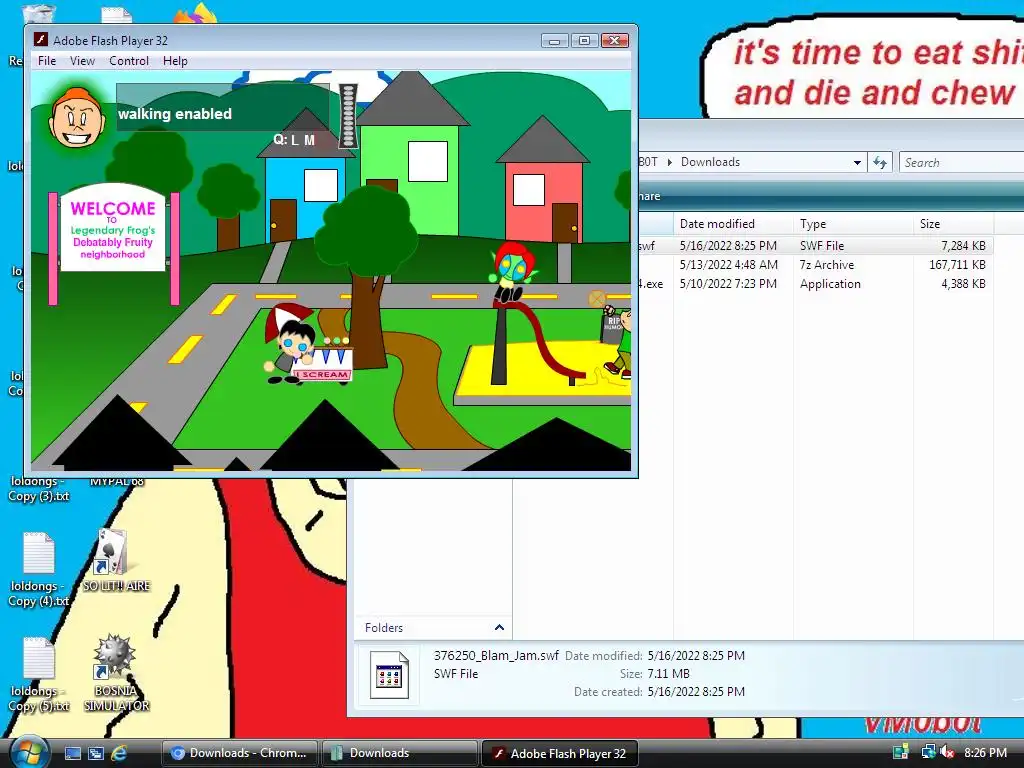Click Show Desktop quick launch icon
The width and height of the screenshot is (1024, 768).
(x=72, y=753)
